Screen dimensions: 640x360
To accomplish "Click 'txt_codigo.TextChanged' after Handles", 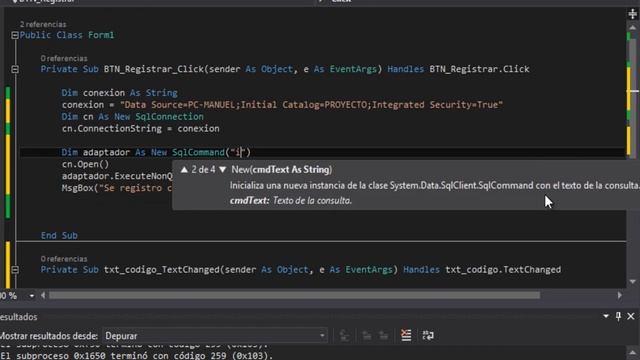I will point(503,270).
